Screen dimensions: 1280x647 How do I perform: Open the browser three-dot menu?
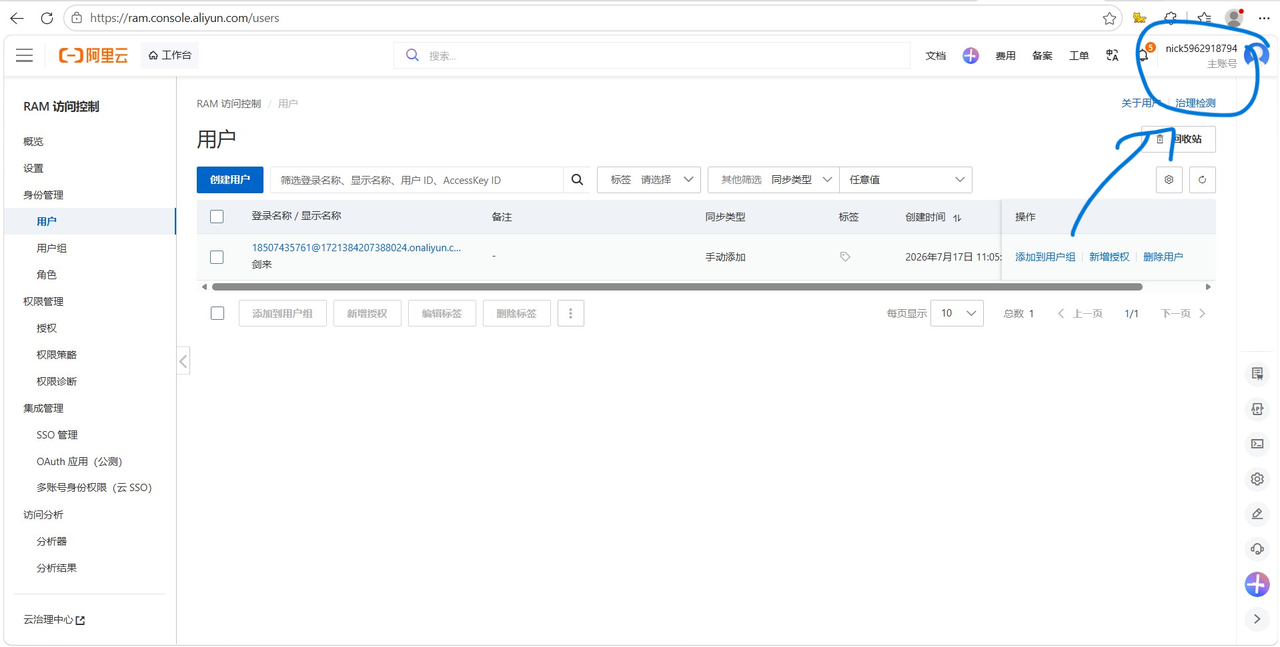1264,18
